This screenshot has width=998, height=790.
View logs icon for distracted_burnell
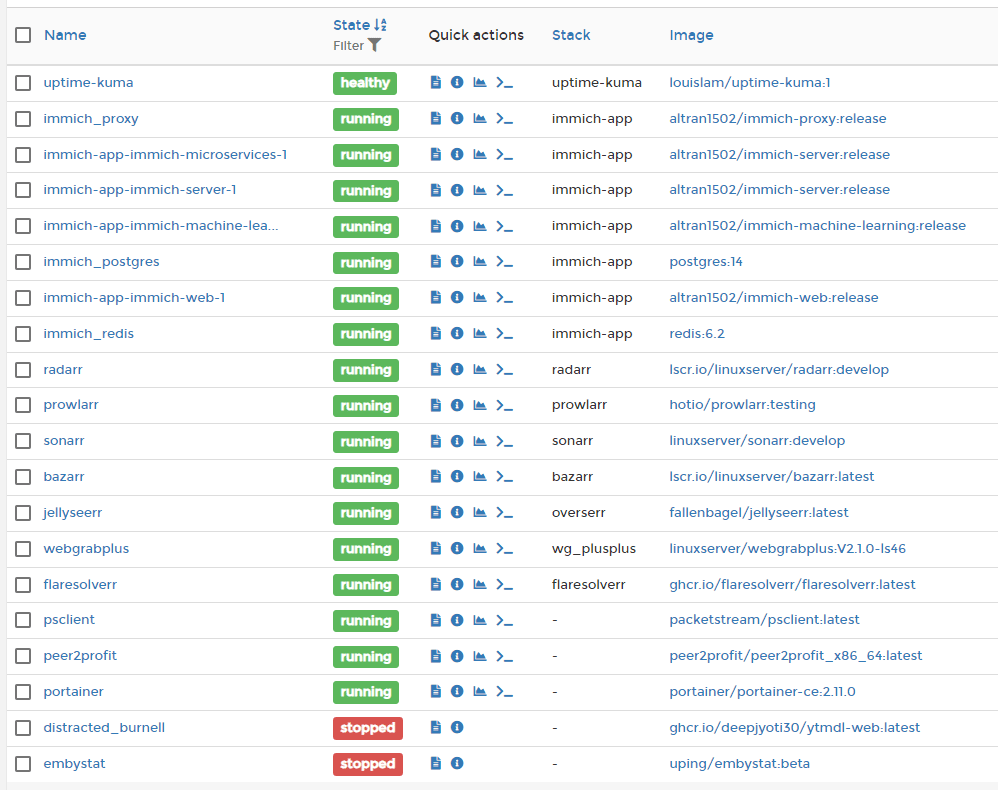(436, 727)
